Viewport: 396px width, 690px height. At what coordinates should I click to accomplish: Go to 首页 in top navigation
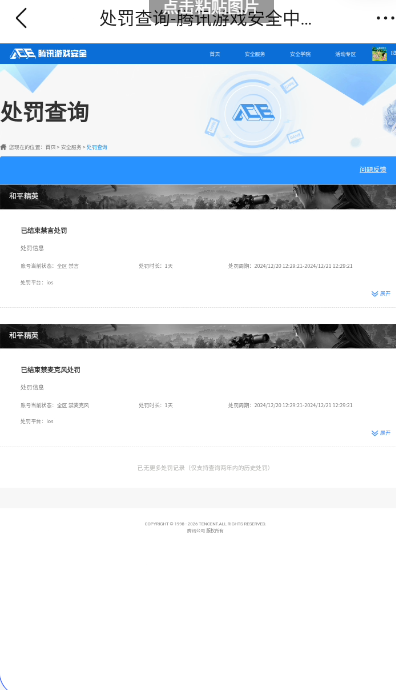[215, 54]
